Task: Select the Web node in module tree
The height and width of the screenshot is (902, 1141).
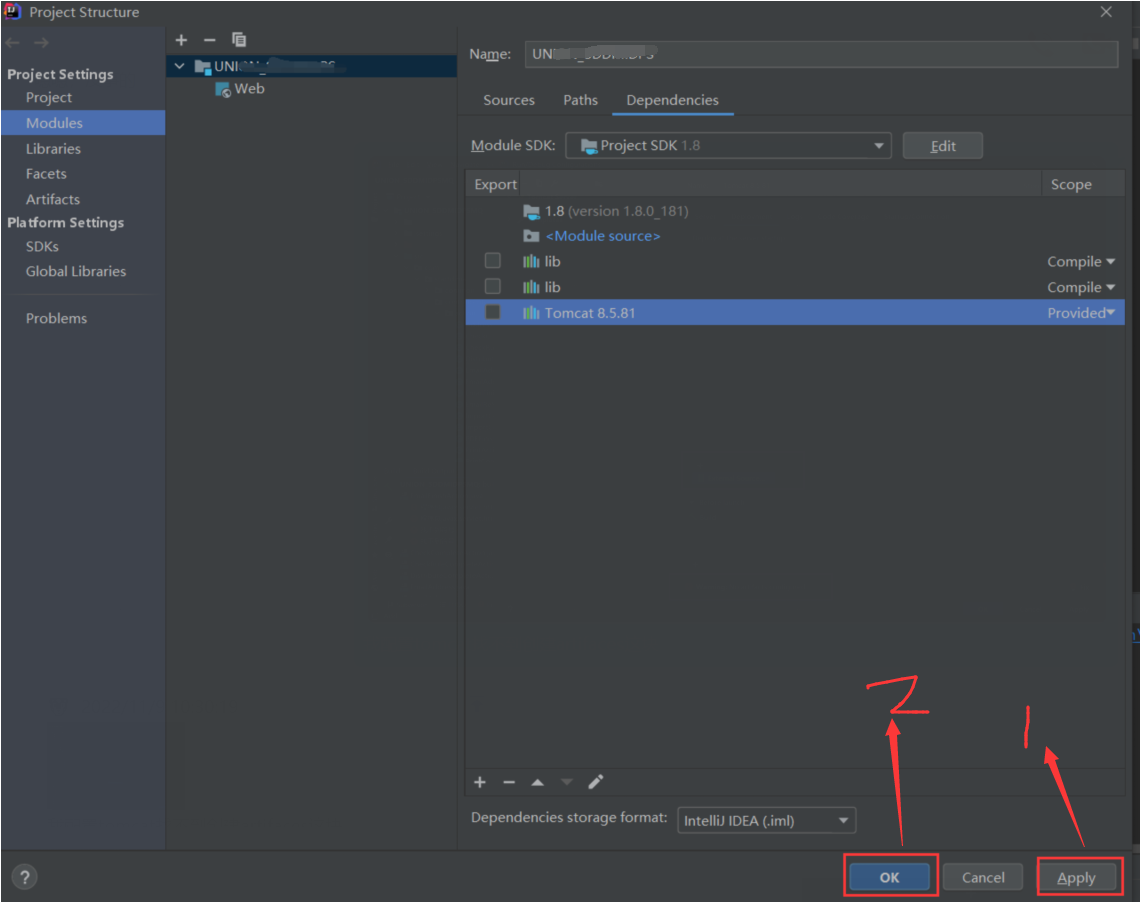Action: click(x=249, y=89)
